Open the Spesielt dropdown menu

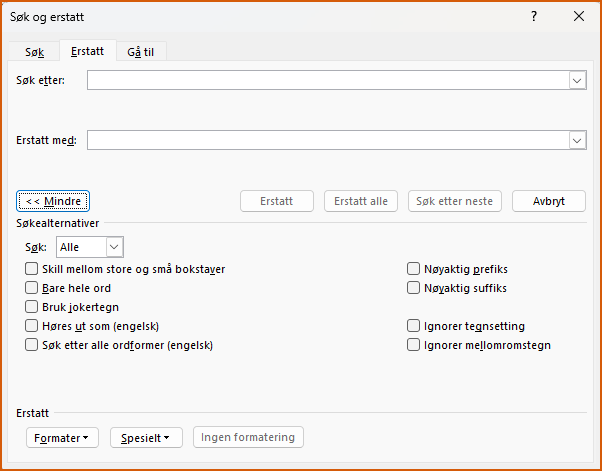click(146, 438)
